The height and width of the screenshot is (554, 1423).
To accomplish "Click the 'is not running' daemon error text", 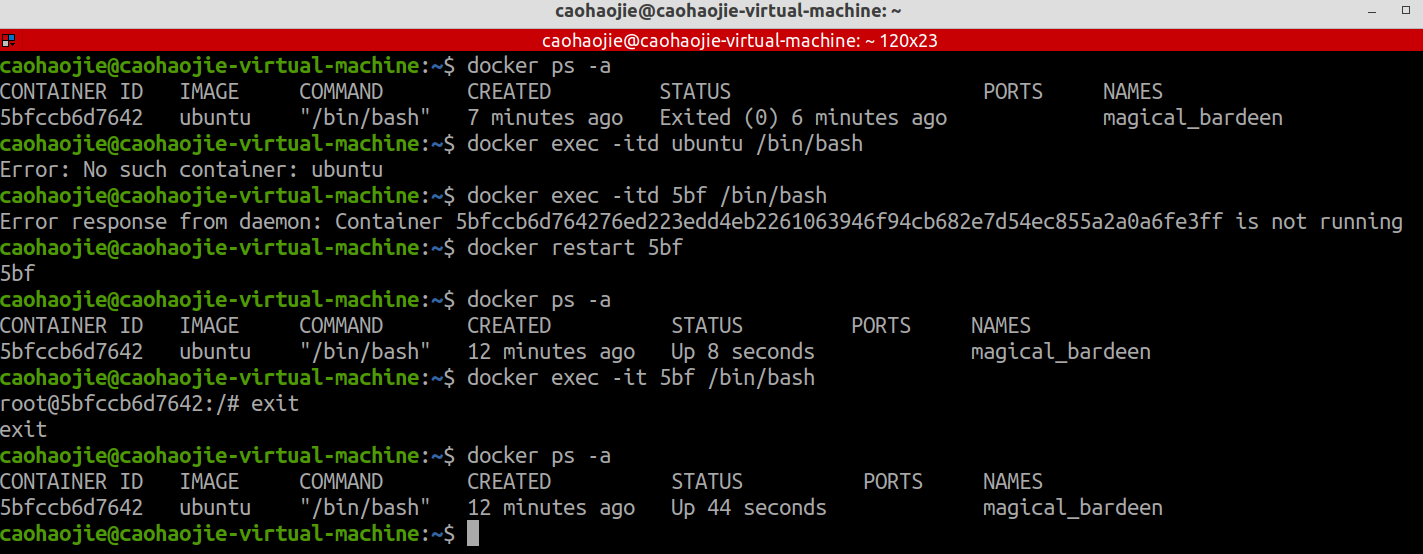I will pyautogui.click(x=1319, y=222).
